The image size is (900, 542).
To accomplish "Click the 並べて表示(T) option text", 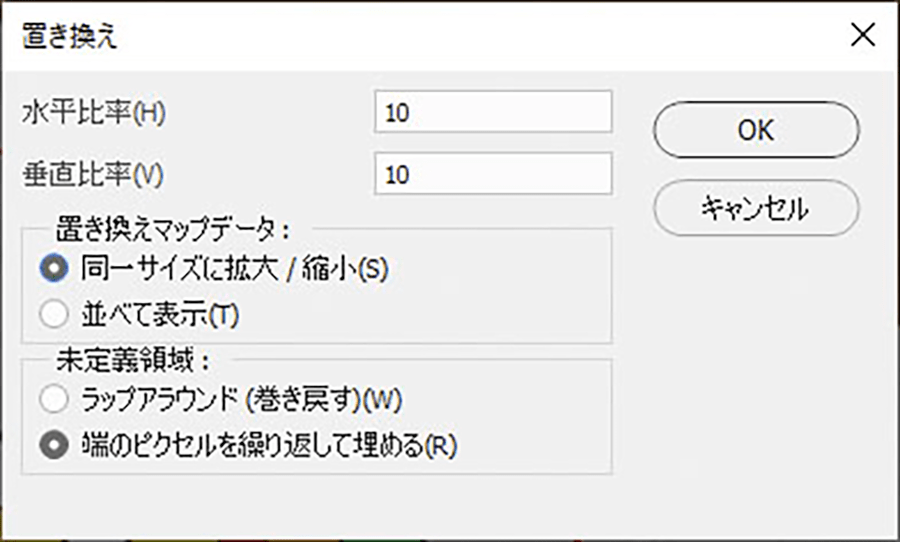I will point(161,314).
